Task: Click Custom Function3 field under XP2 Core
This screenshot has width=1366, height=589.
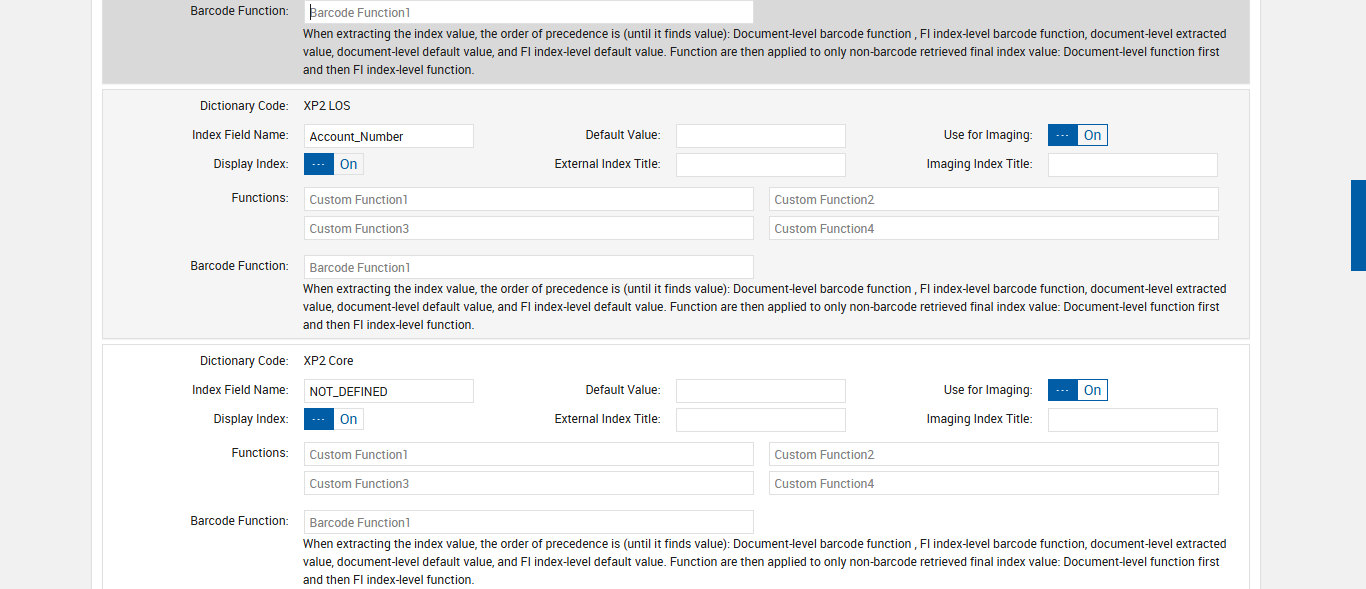Action: click(x=528, y=483)
